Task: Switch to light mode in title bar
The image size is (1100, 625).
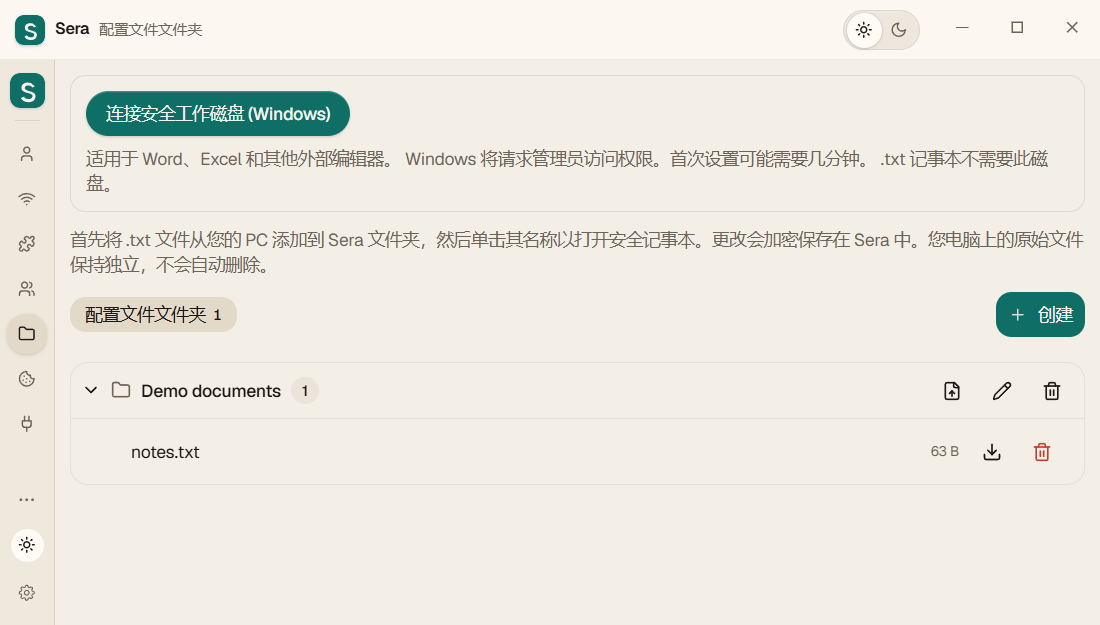Action: pyautogui.click(x=864, y=30)
